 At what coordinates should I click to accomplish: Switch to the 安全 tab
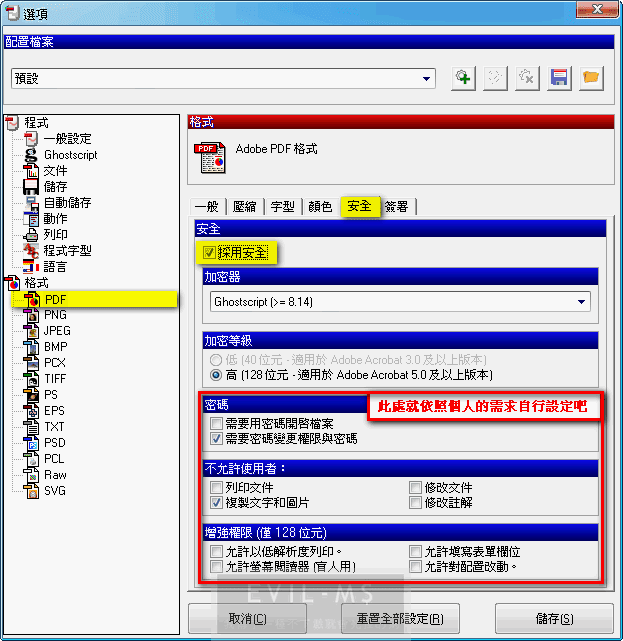point(360,206)
